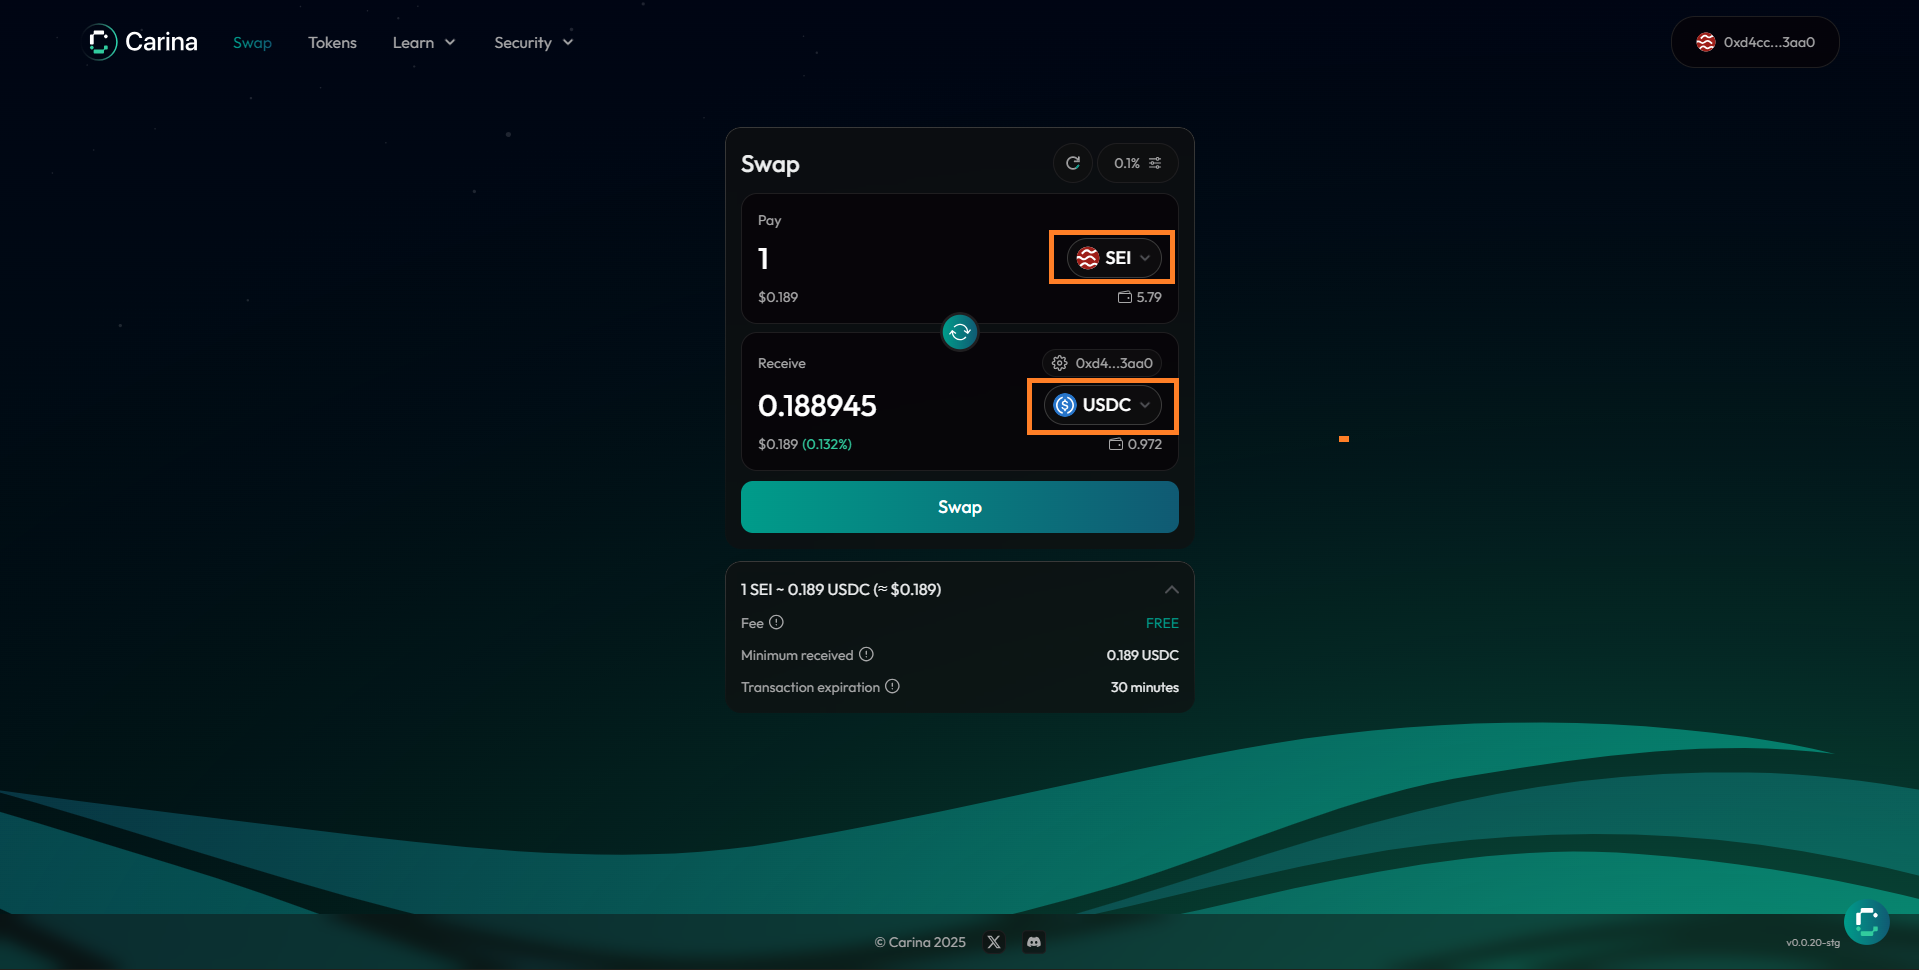Open slippage settings showing 0.1%
The width and height of the screenshot is (1919, 970).
(1137, 163)
